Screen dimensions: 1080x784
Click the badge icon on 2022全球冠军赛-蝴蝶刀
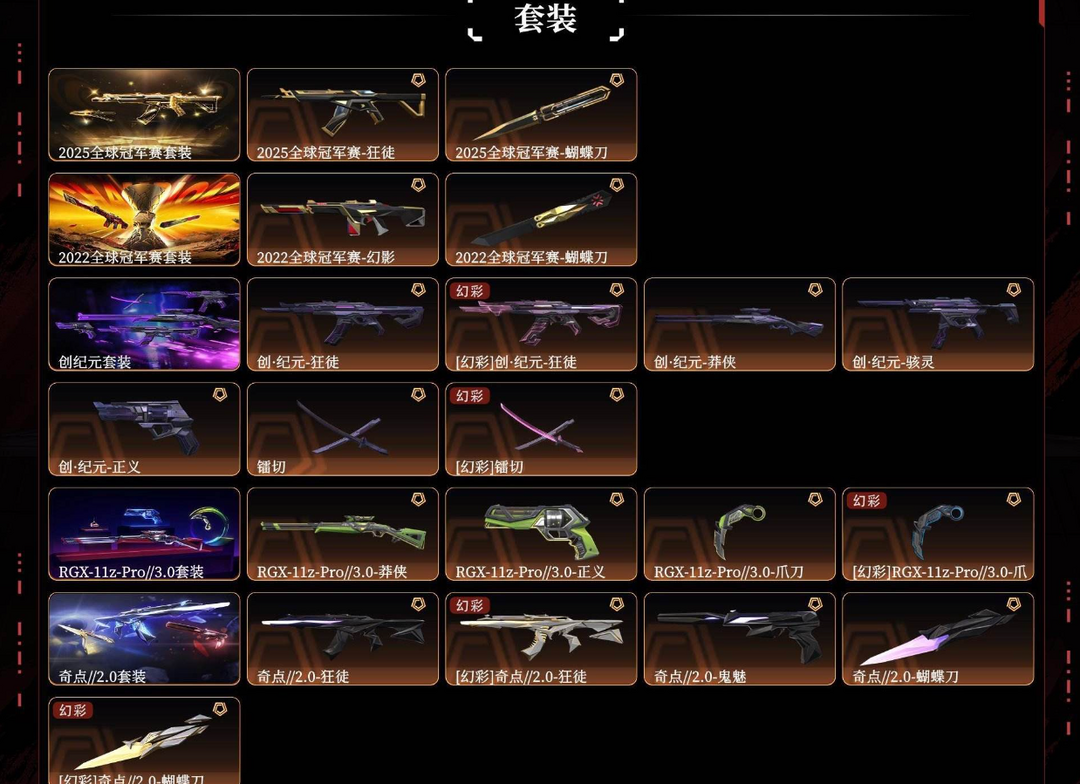[x=616, y=185]
